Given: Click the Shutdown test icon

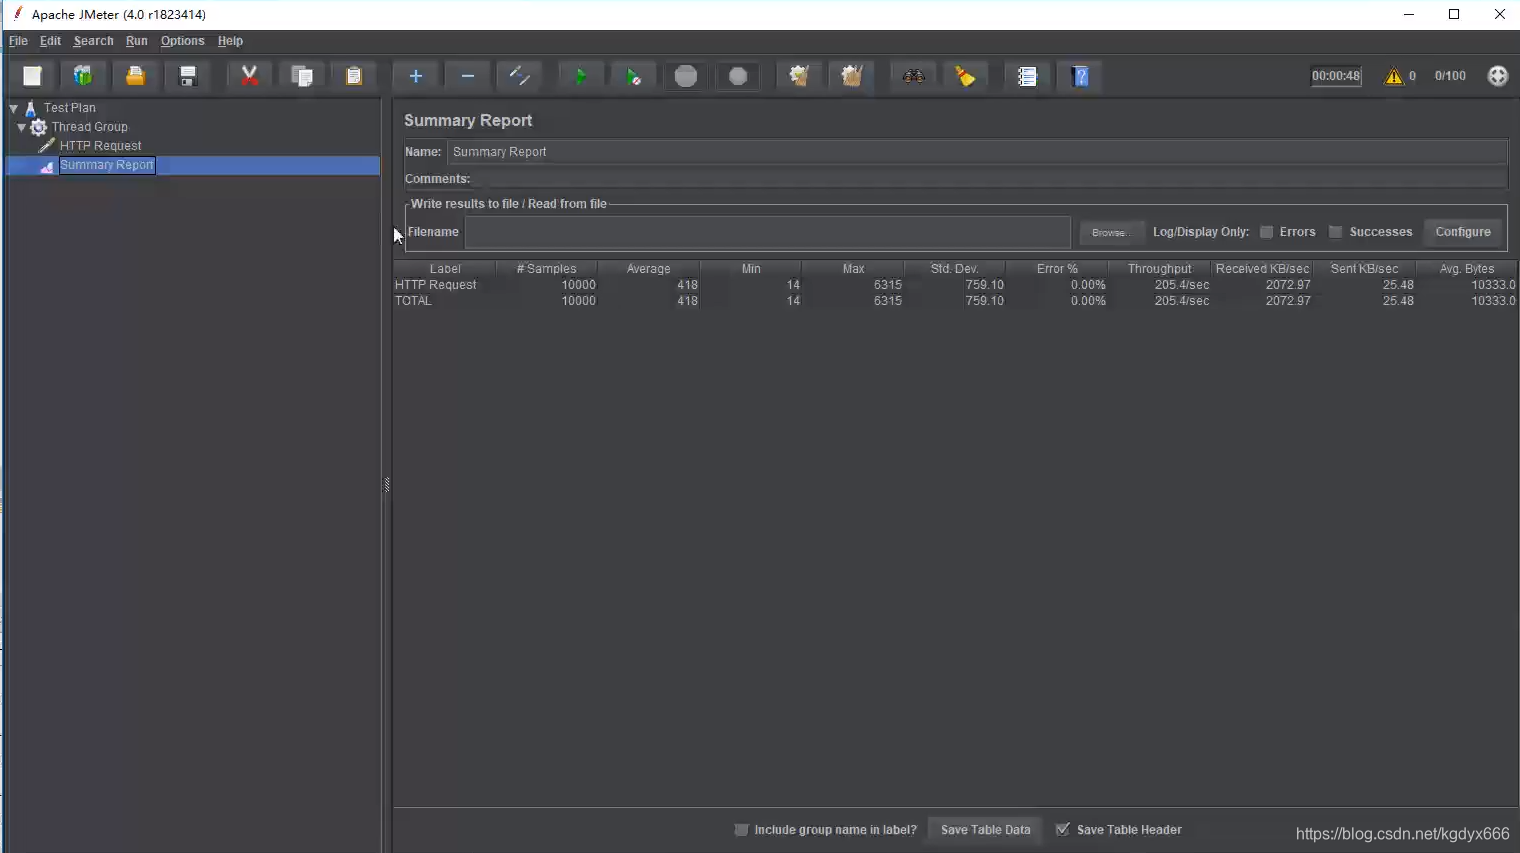Looking at the screenshot, I should click(x=738, y=76).
